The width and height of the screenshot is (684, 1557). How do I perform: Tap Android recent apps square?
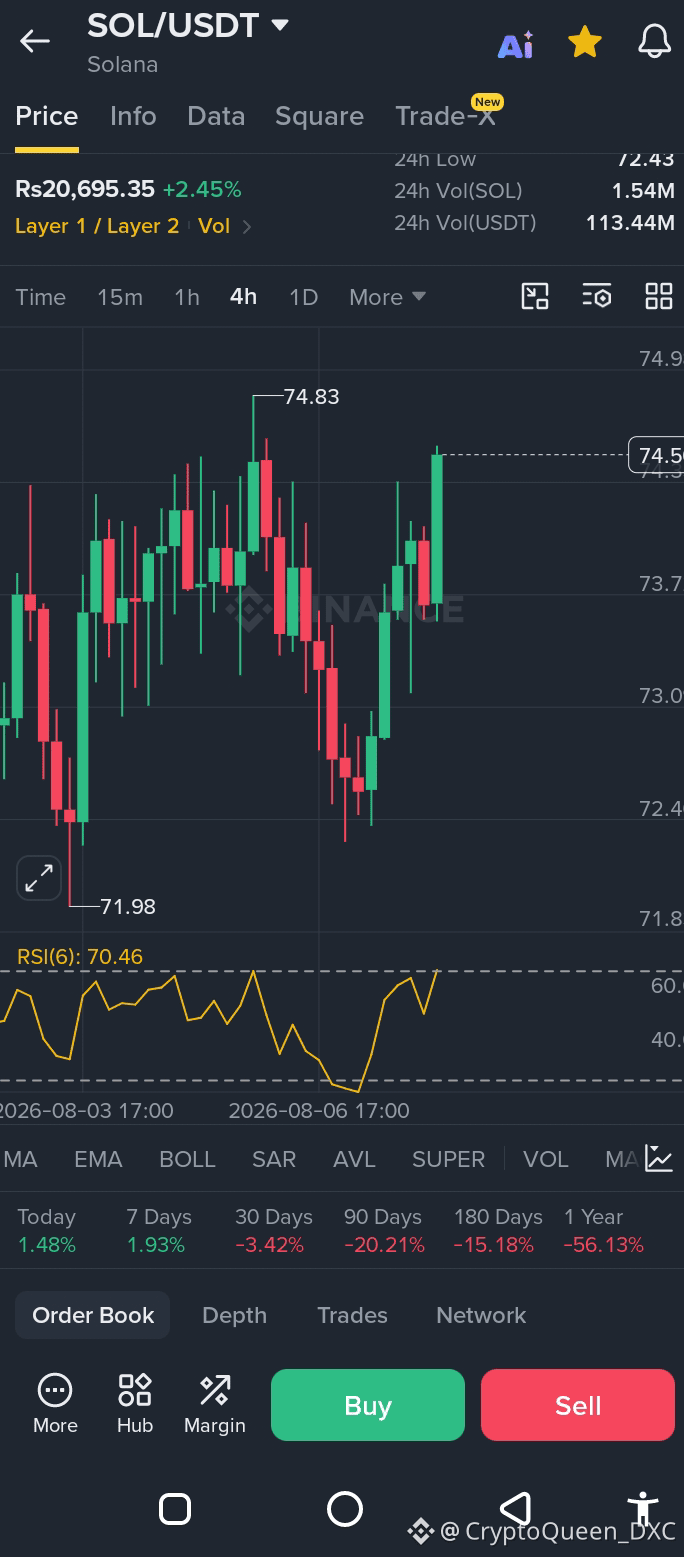click(x=175, y=1508)
